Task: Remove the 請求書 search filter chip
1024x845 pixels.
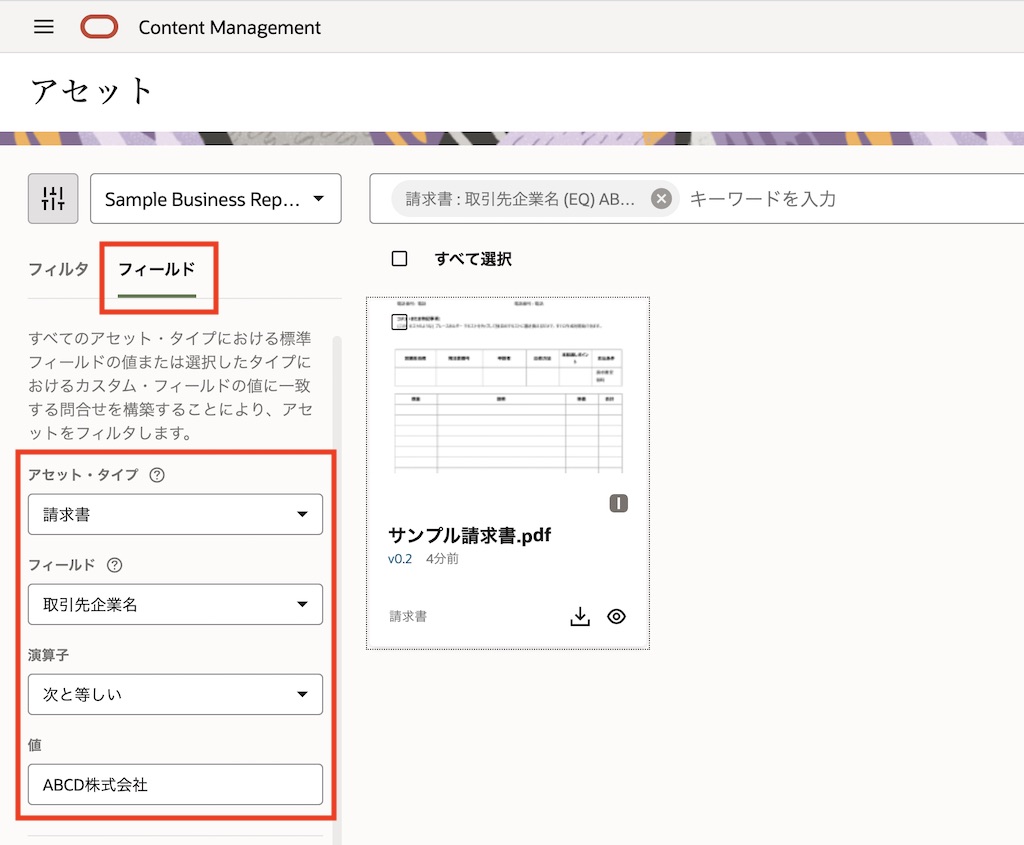Action: coord(660,198)
